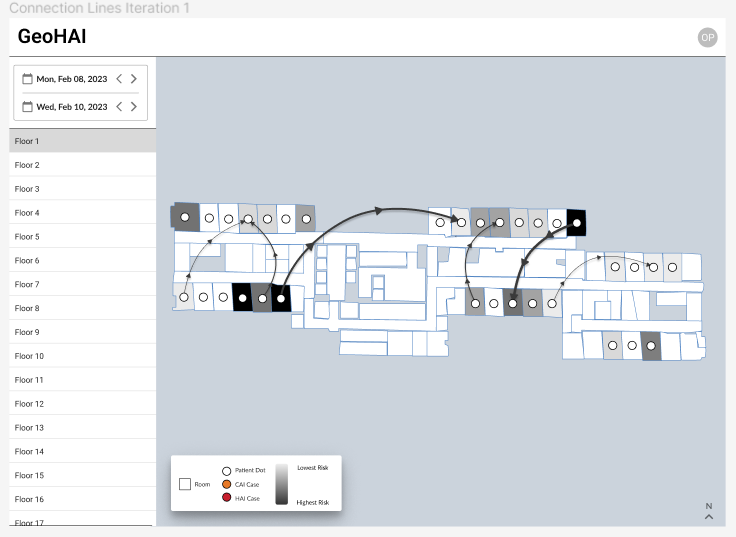736x537 pixels.
Task: Click the CAI Case orange dot in legend
Action: click(226, 484)
